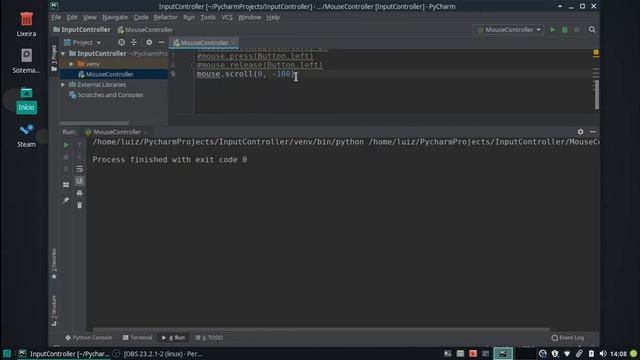Click the paperclip icon in system tray
This screenshot has width=640, height=360.
tap(579, 353)
